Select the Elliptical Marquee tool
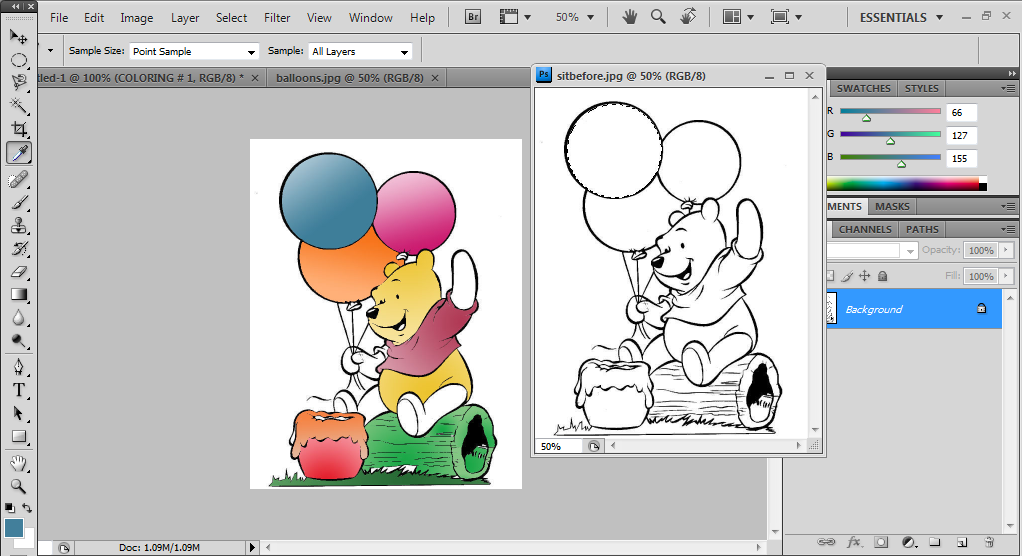This screenshot has height=556, width=1022. pos(18,60)
